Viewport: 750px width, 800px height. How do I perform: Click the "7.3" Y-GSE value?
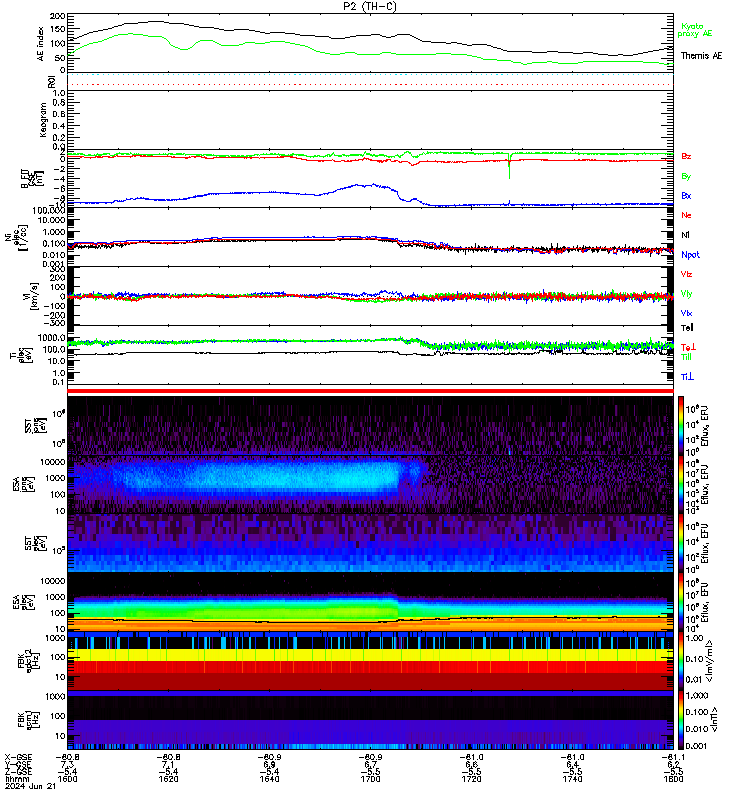(x=67, y=765)
